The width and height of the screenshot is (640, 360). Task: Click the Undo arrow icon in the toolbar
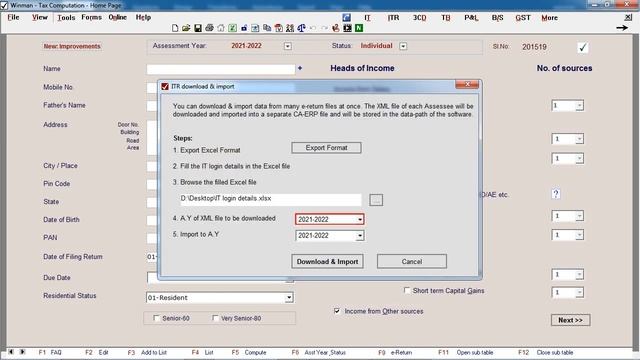313,28
